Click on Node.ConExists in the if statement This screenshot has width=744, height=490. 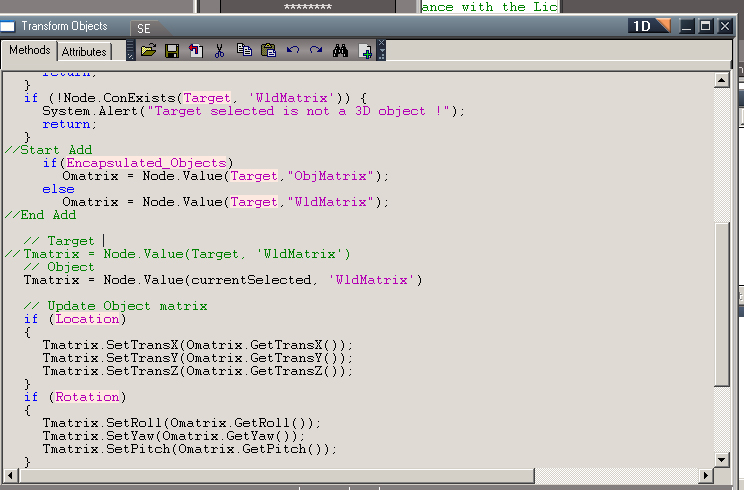[x=119, y=98]
